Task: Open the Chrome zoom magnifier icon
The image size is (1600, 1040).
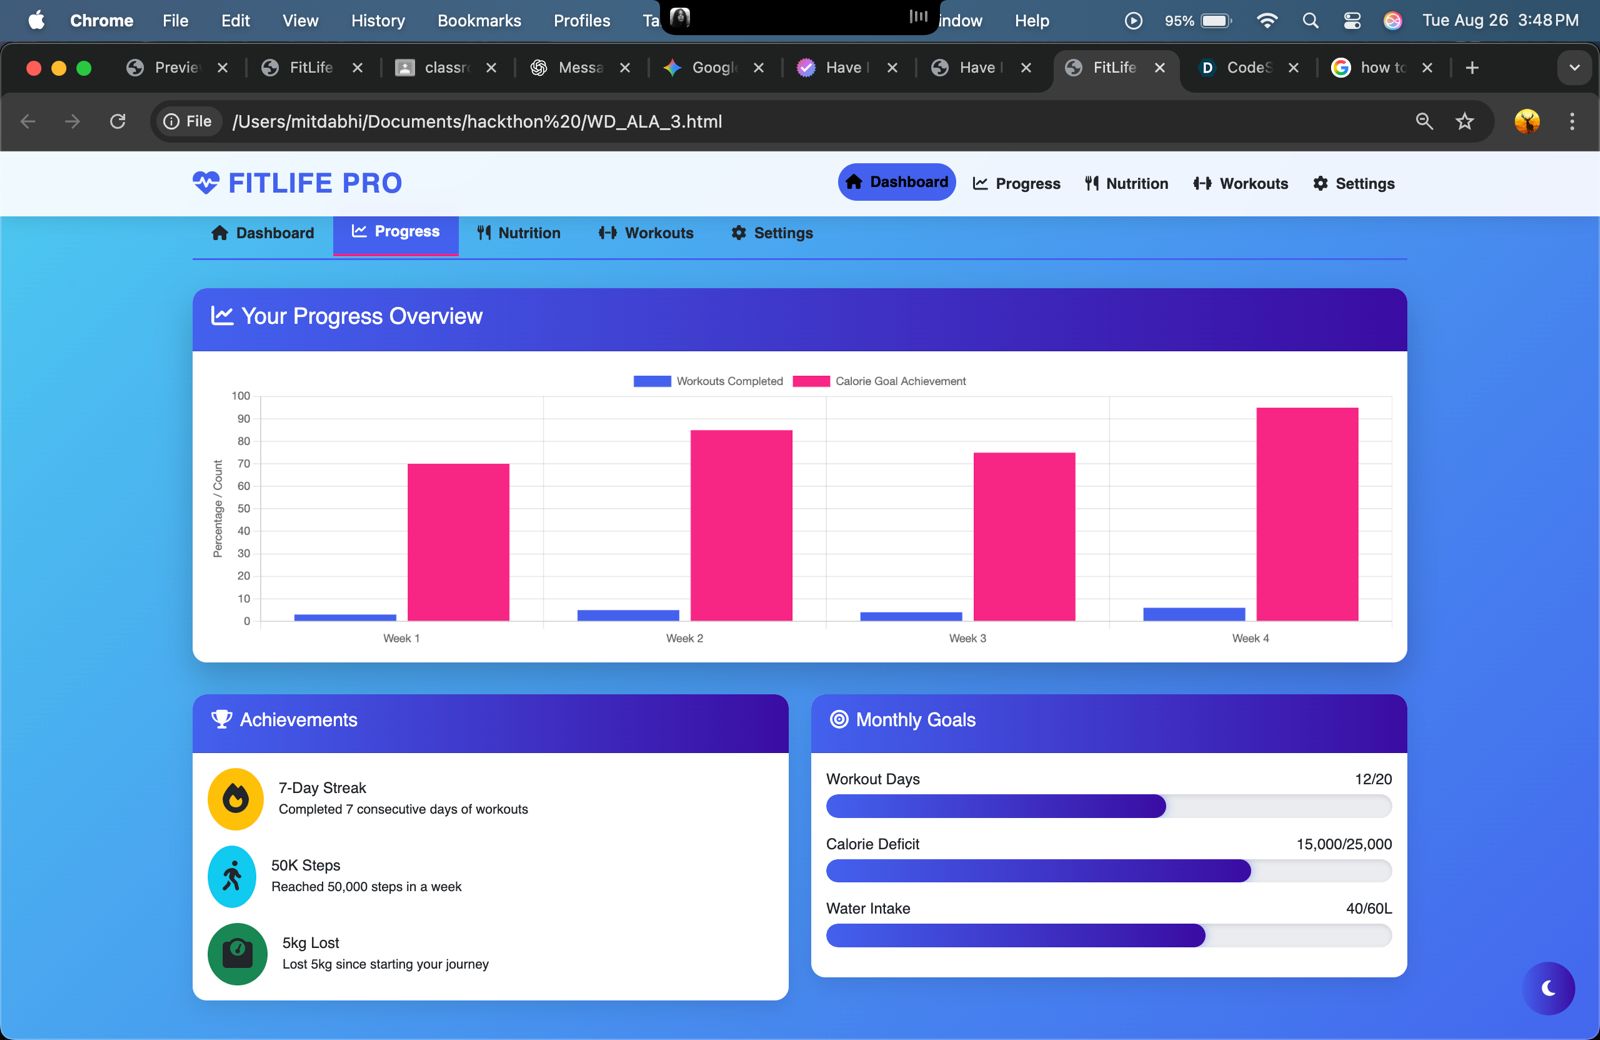Action: [1424, 121]
